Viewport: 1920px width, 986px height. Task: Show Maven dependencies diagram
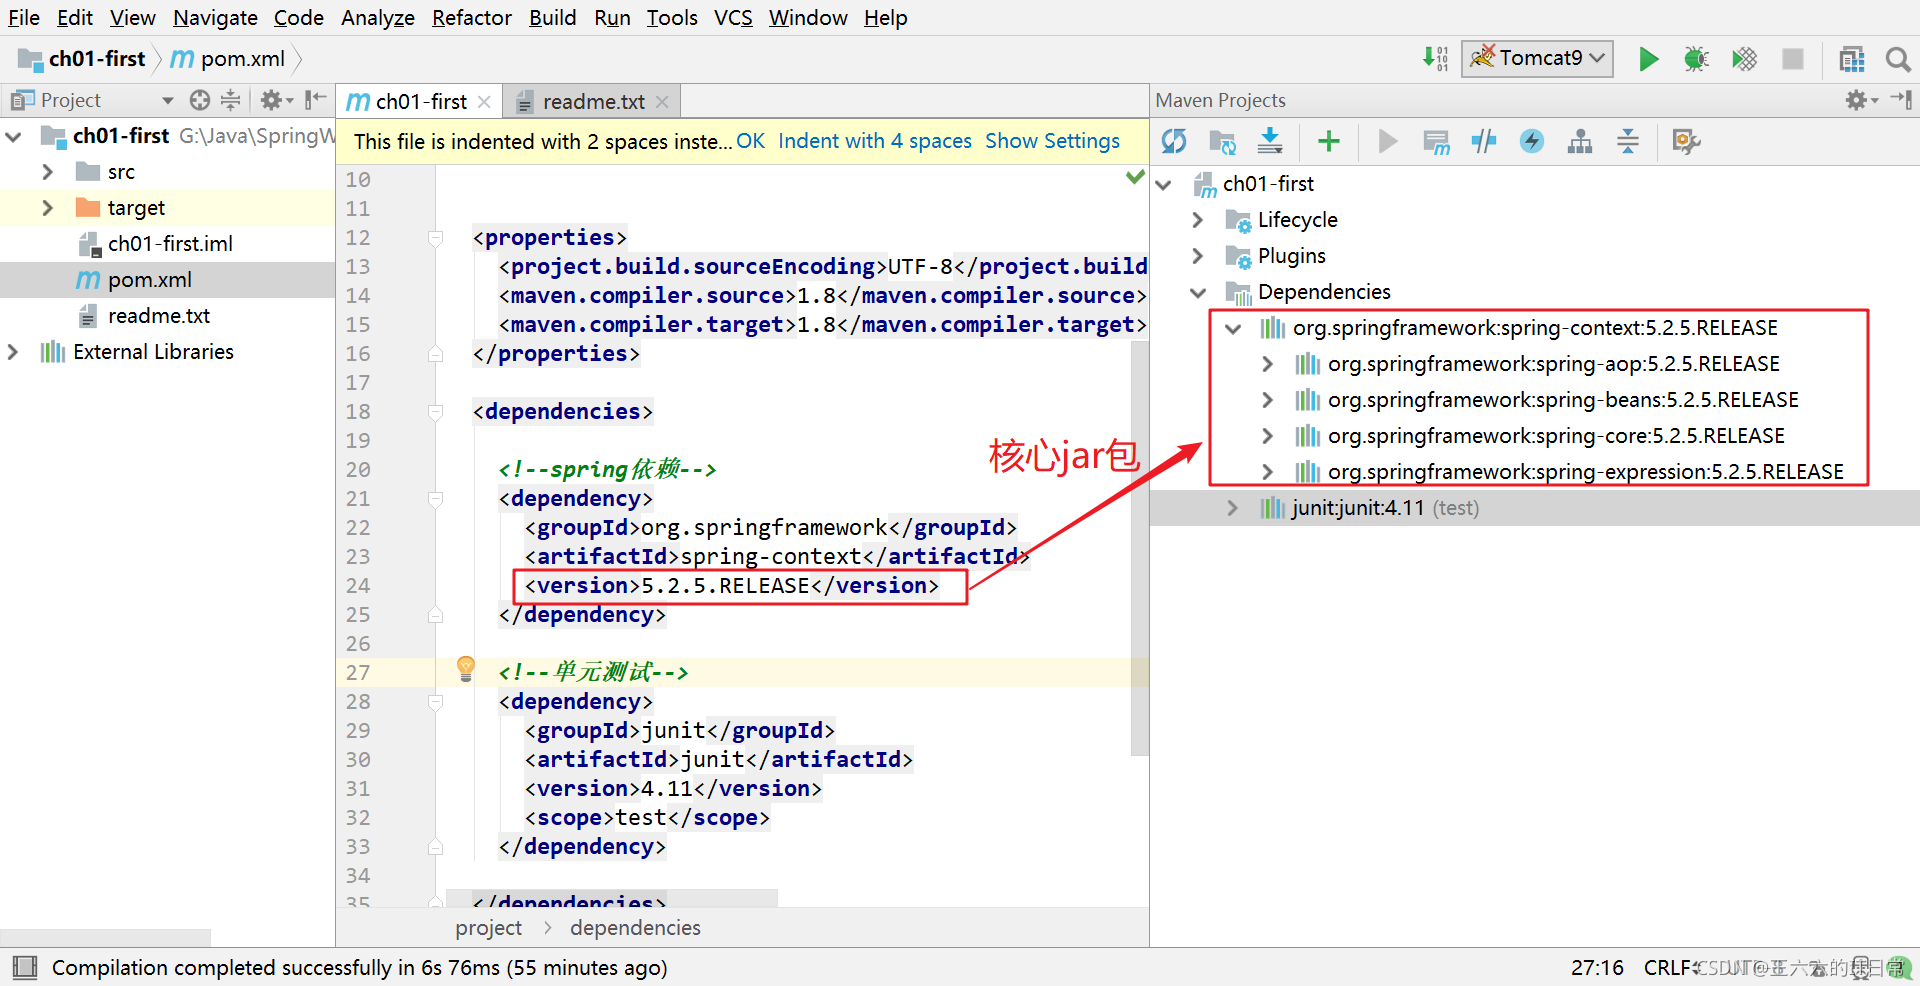(1580, 142)
